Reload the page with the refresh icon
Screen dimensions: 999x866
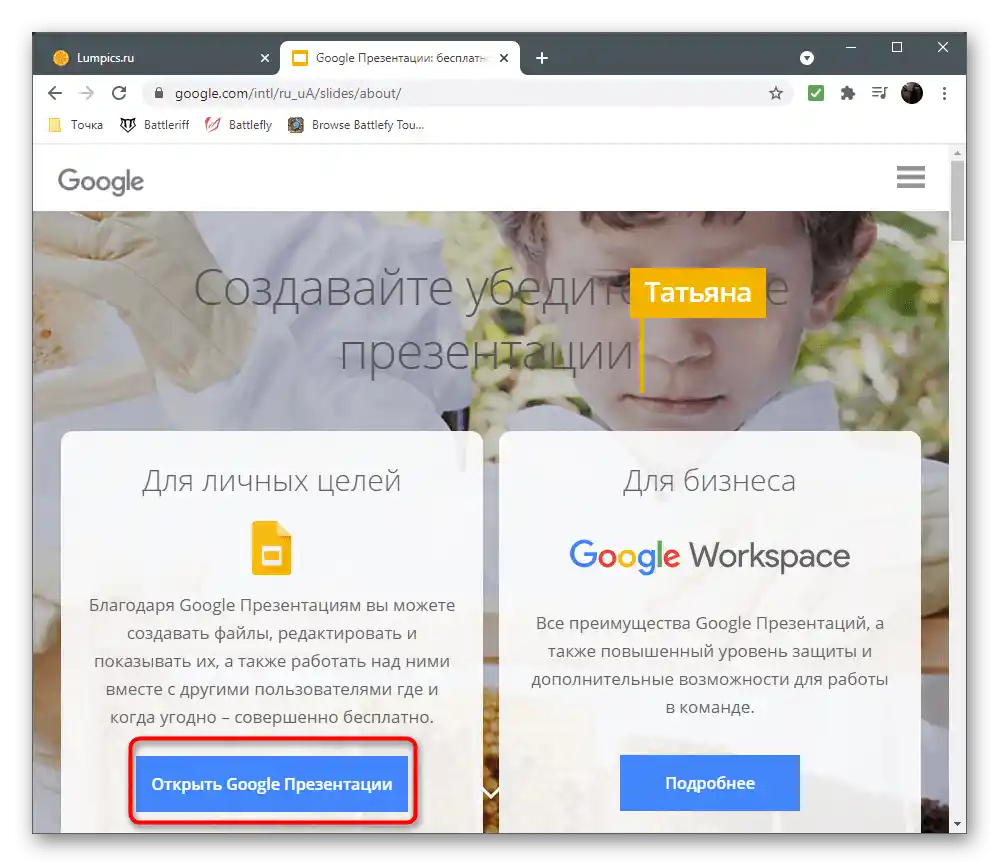[119, 93]
